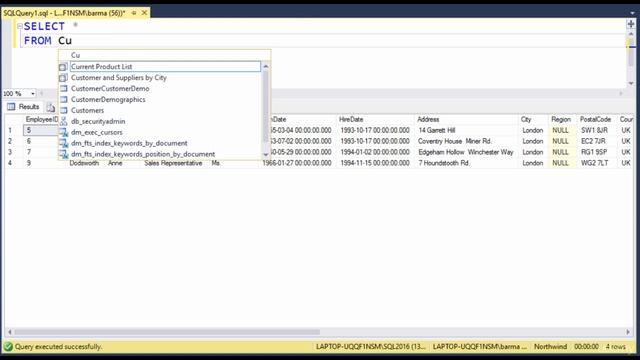Click editor vertical scrollbar down arrow
This screenshot has height=360, width=640.
coord(631,83)
